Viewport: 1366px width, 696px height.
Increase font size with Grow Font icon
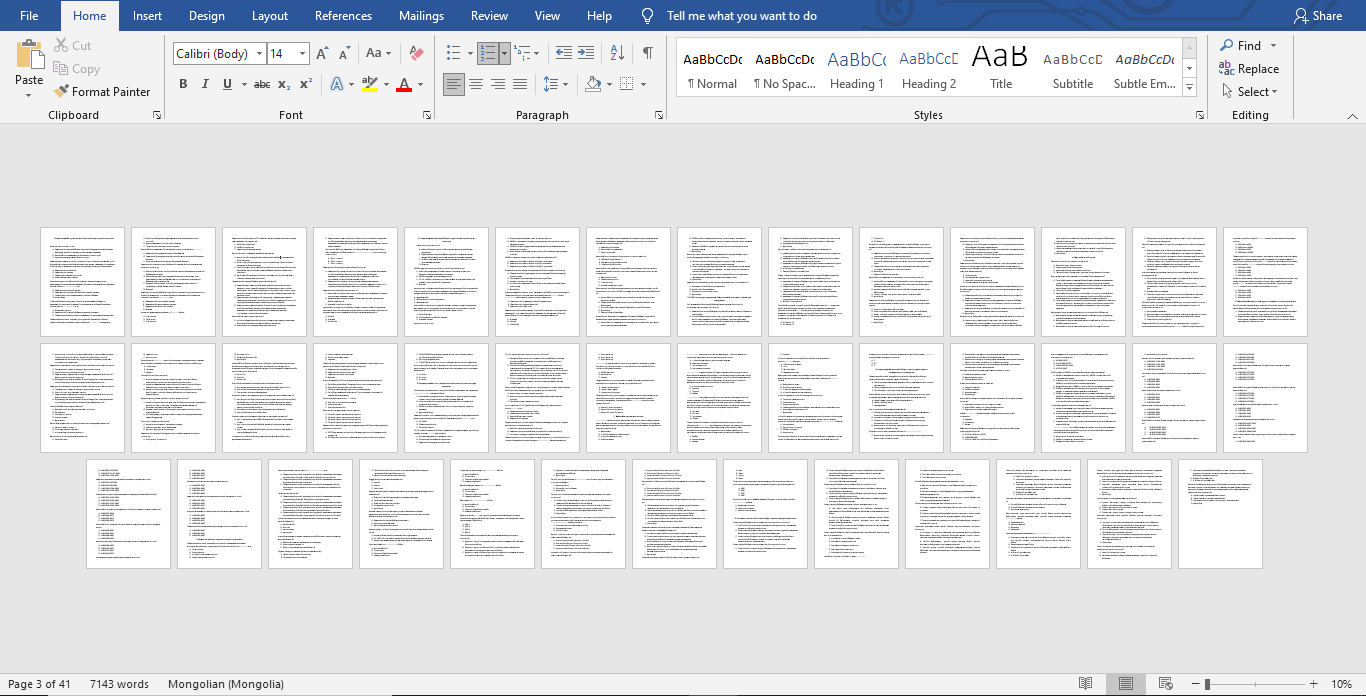[321, 53]
